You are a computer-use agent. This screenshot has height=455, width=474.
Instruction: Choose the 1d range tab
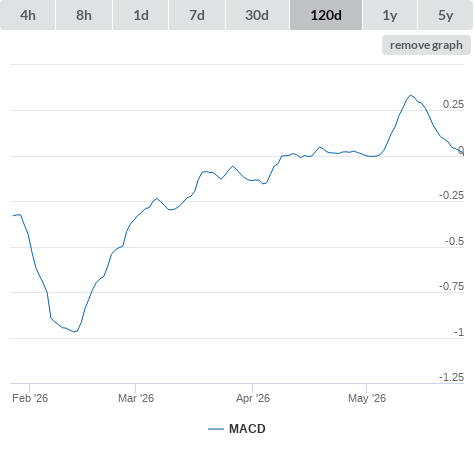pyautogui.click(x=141, y=15)
